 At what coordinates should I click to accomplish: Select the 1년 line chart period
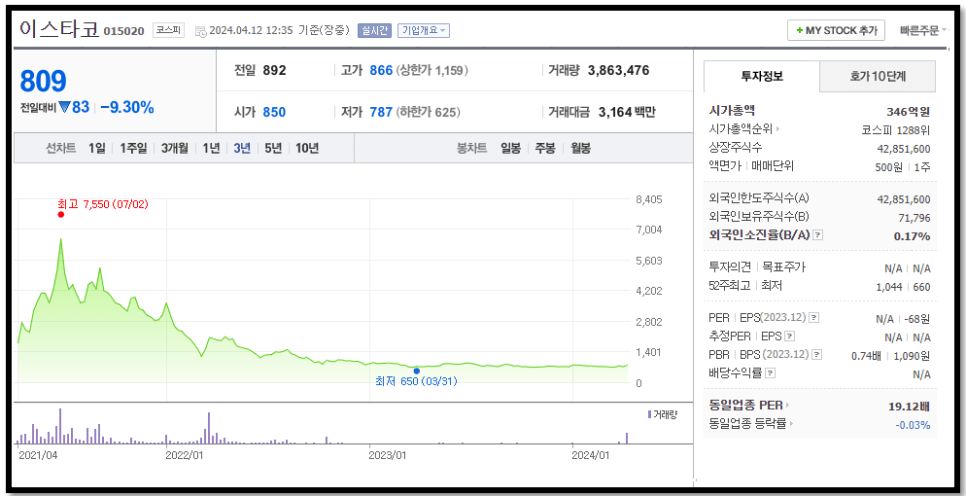(x=211, y=148)
